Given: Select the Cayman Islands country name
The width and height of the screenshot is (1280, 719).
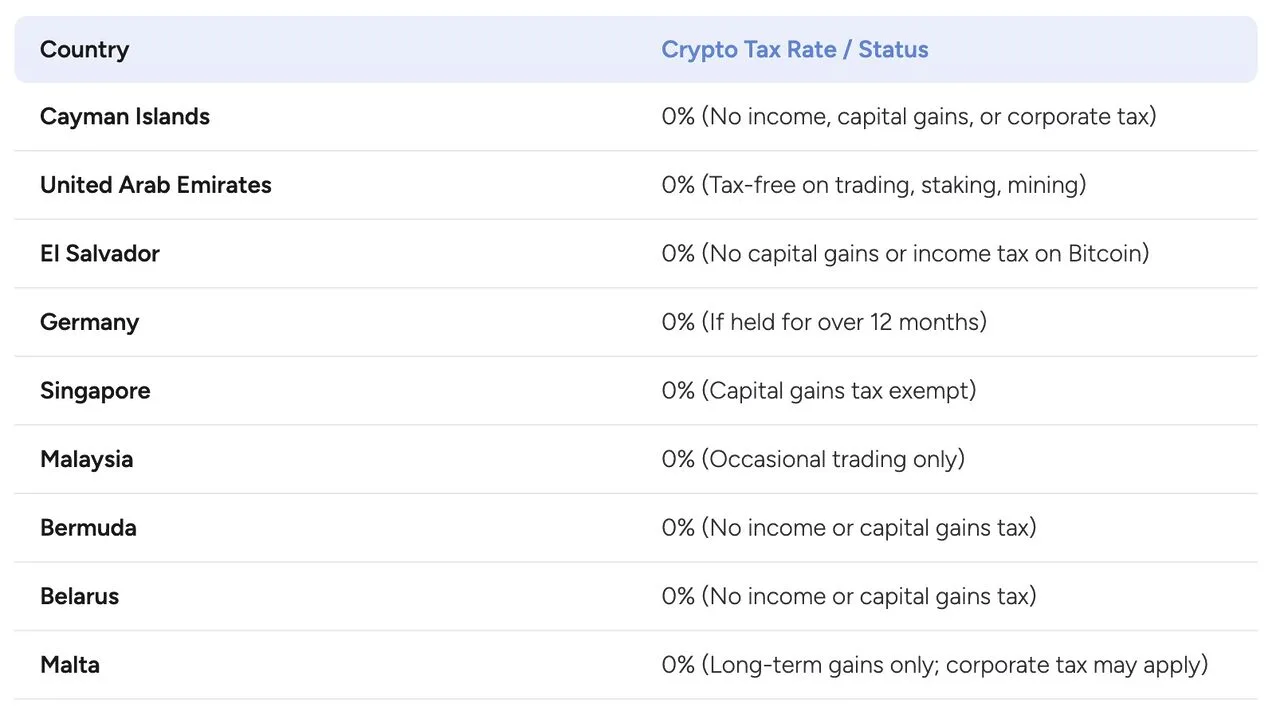Looking at the screenshot, I should tap(125, 116).
